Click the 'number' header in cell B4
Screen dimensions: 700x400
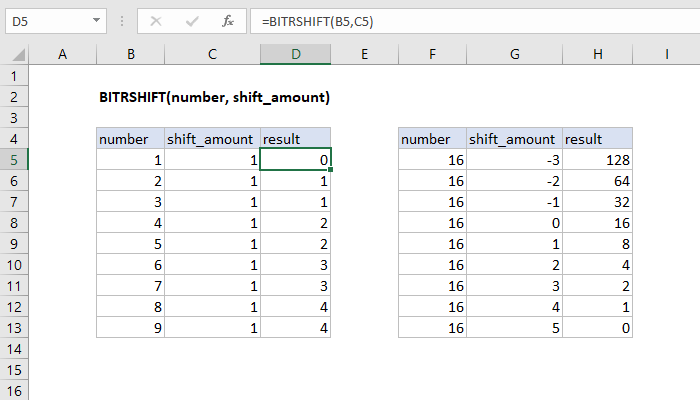pyautogui.click(x=130, y=139)
